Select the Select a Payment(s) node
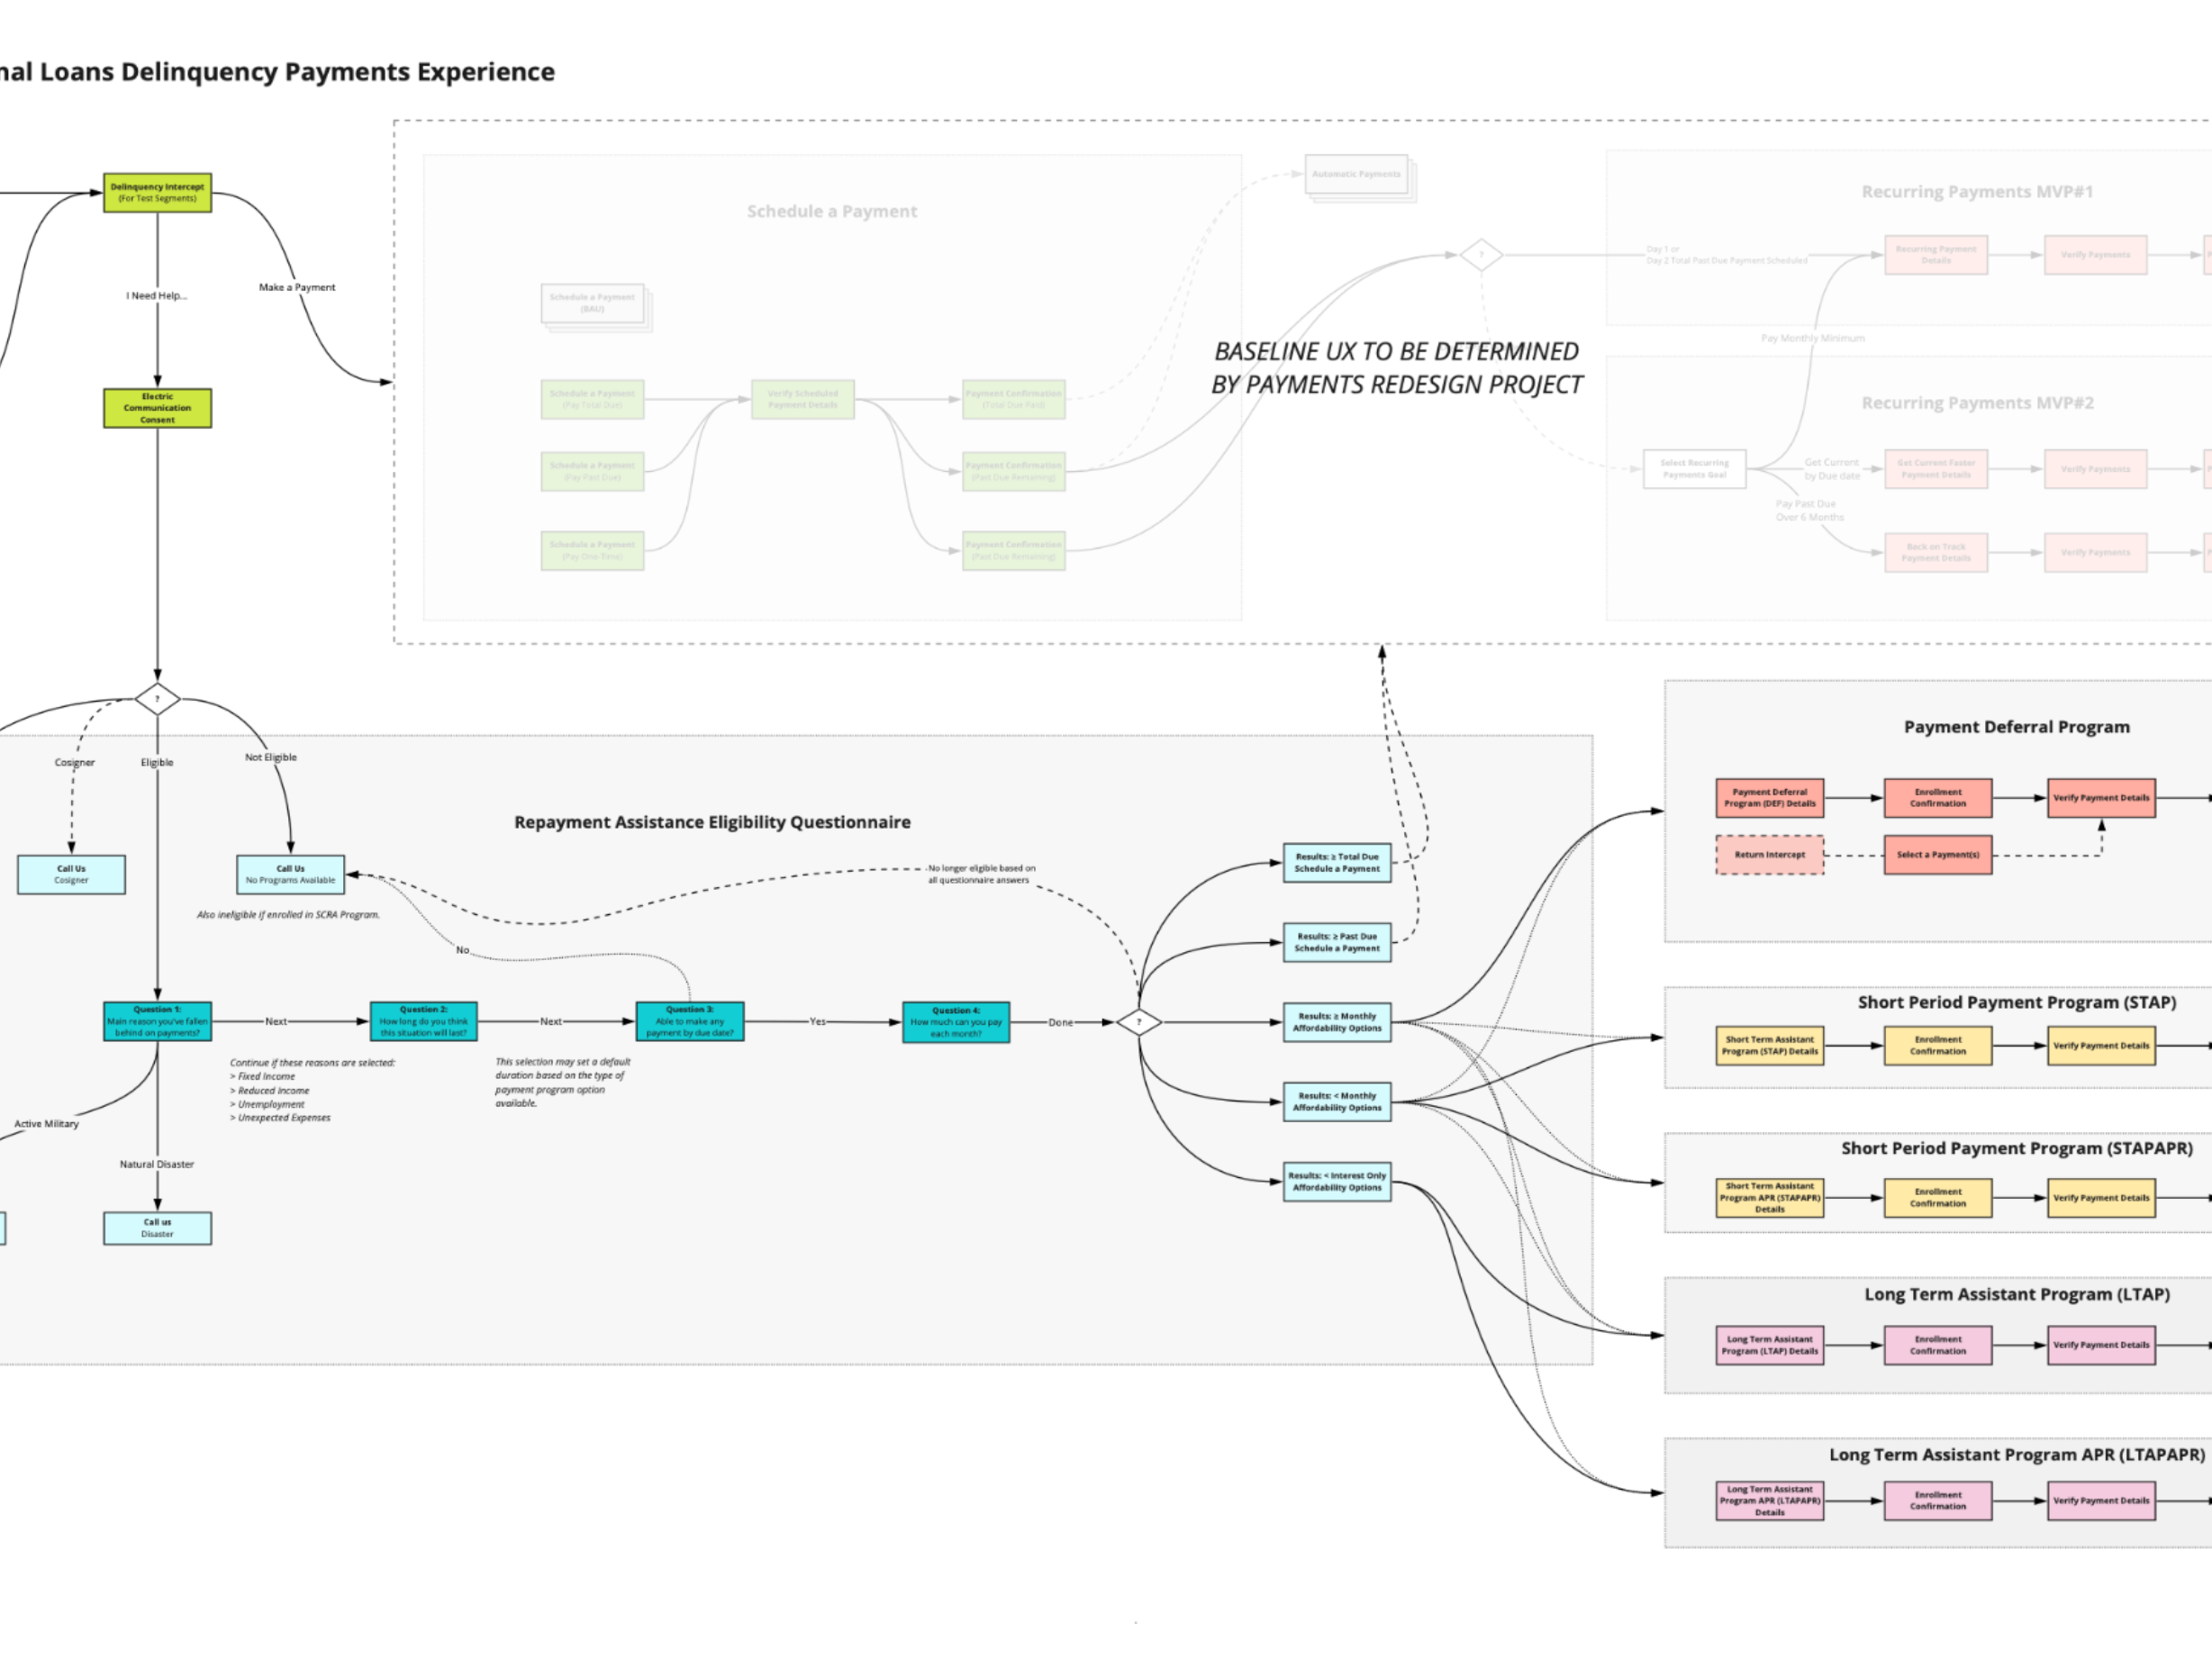This screenshot has height=1659, width=2212. point(1937,855)
